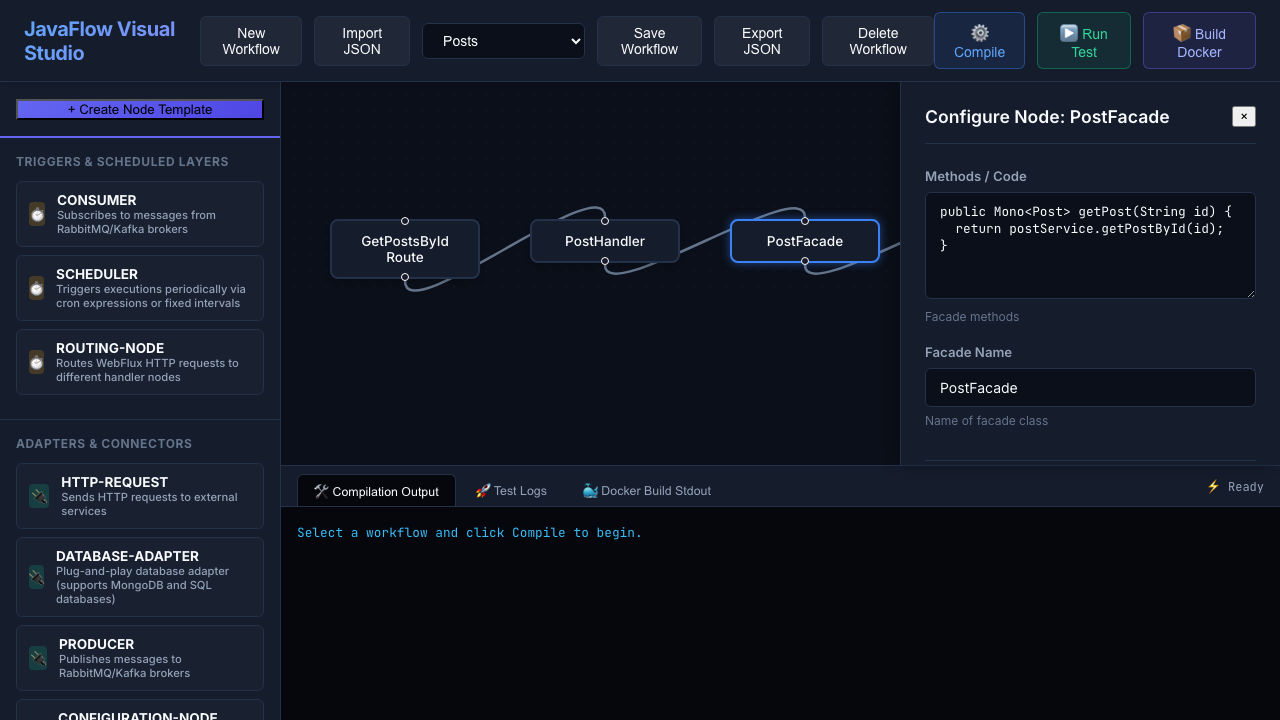This screenshot has height=720, width=1280.
Task: Click the HTTP-REQUEST template card
Action: (x=140, y=496)
